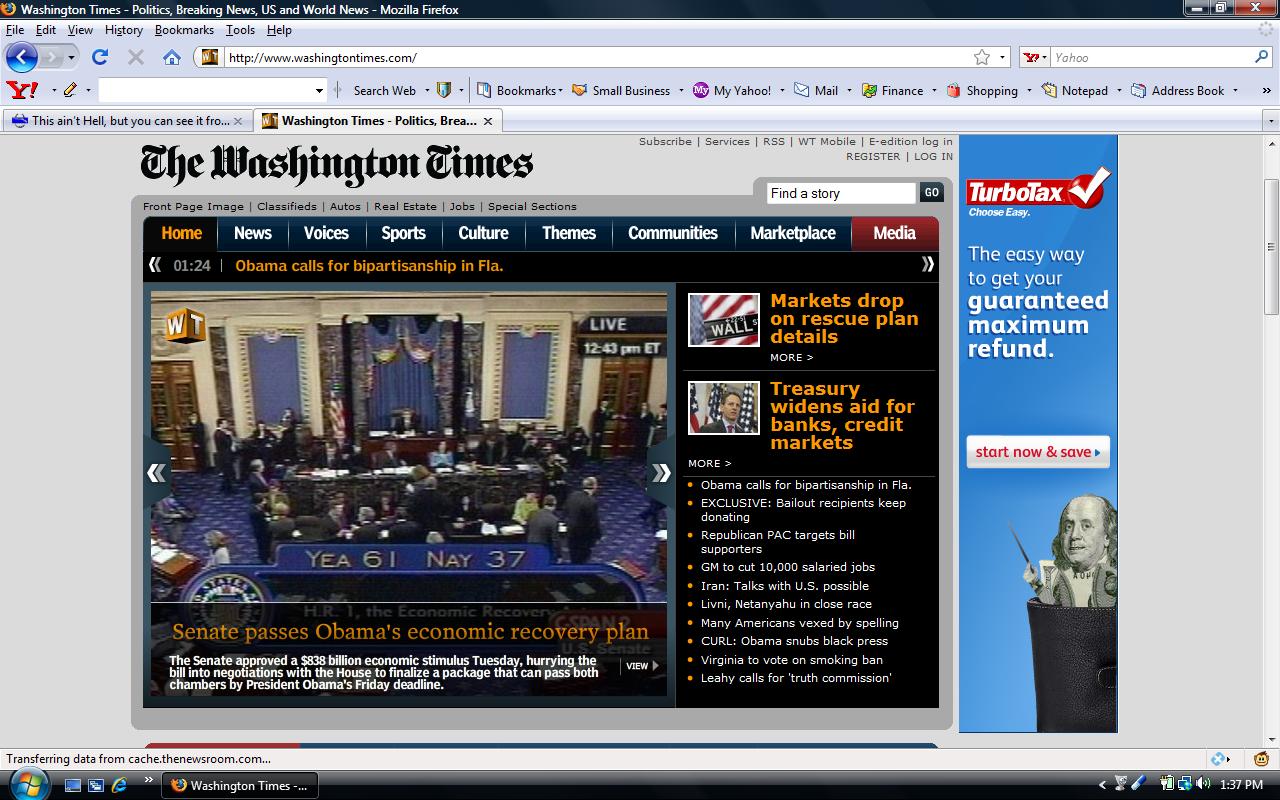Viewport: 1280px width, 800px height.
Task: Go to the browser home page icon
Action: click(170, 58)
